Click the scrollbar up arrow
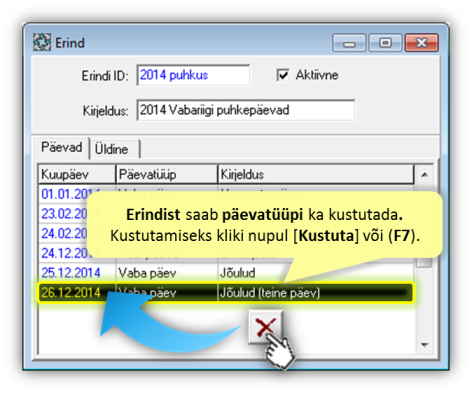 pyautogui.click(x=424, y=174)
